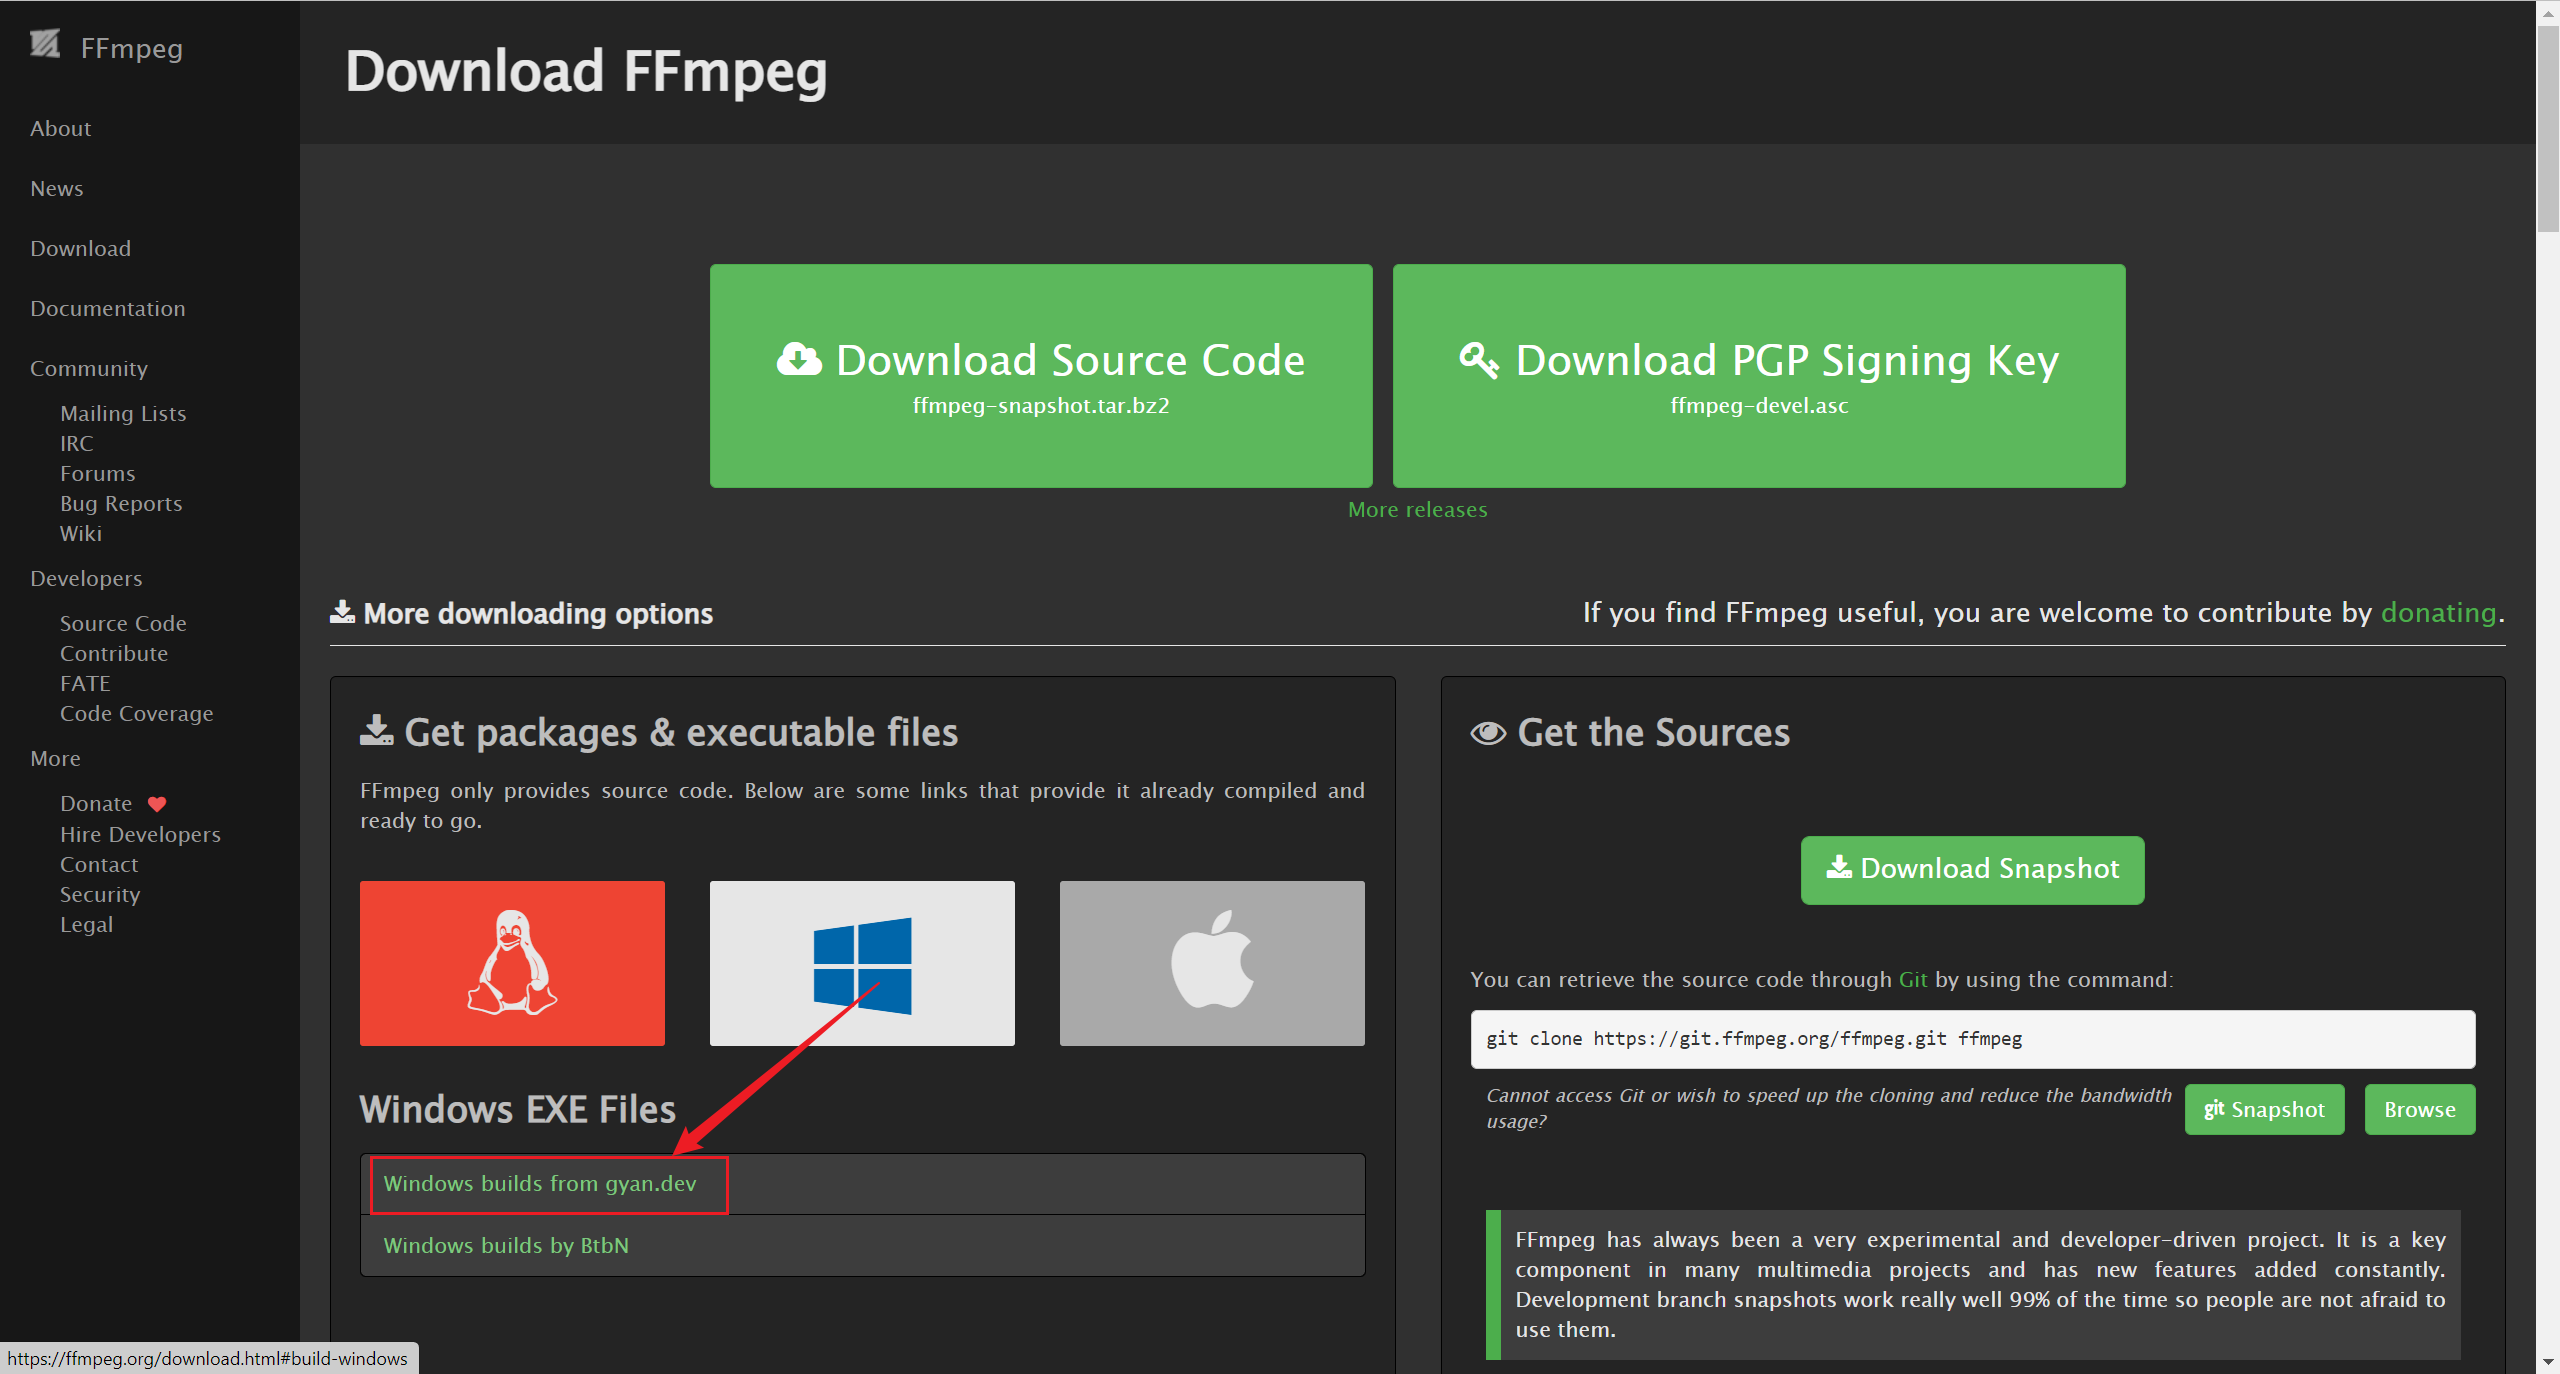Select the Community section in sidebar

(86, 367)
